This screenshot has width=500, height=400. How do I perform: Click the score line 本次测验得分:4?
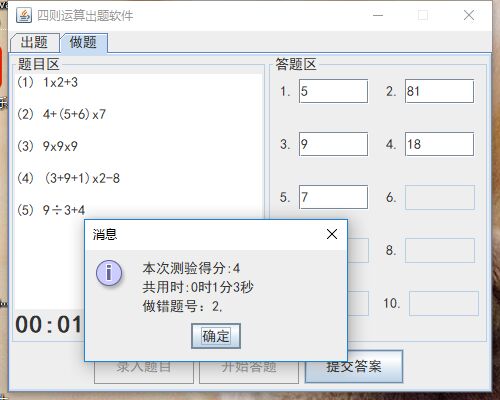[191, 268]
